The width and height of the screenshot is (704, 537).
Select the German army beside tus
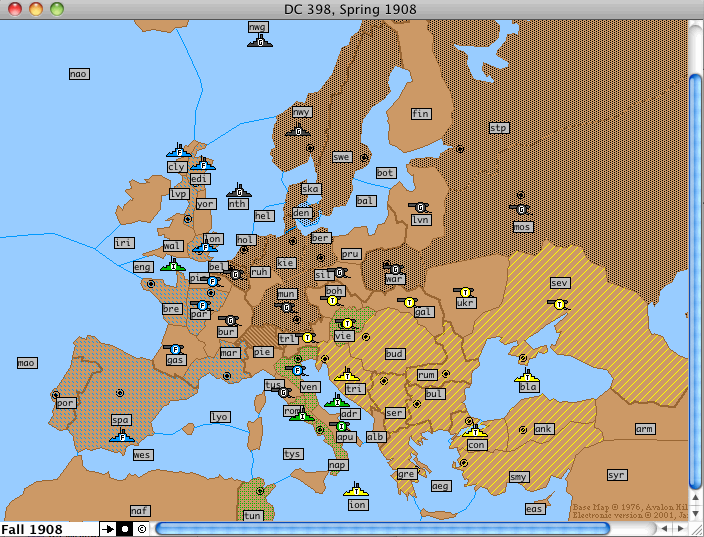pos(282,392)
